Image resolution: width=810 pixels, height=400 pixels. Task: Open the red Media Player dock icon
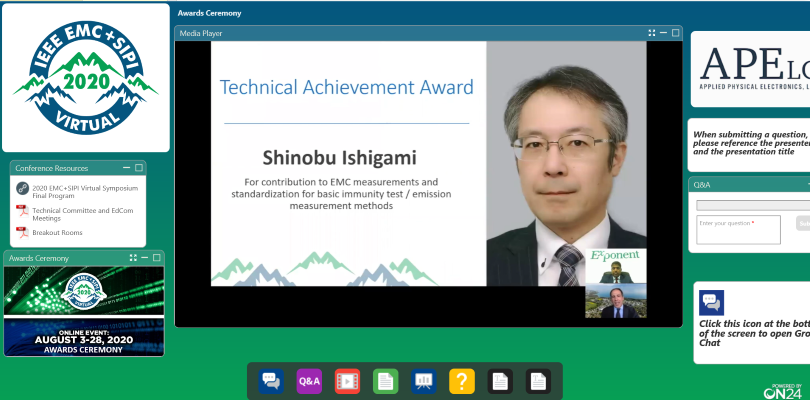point(347,381)
